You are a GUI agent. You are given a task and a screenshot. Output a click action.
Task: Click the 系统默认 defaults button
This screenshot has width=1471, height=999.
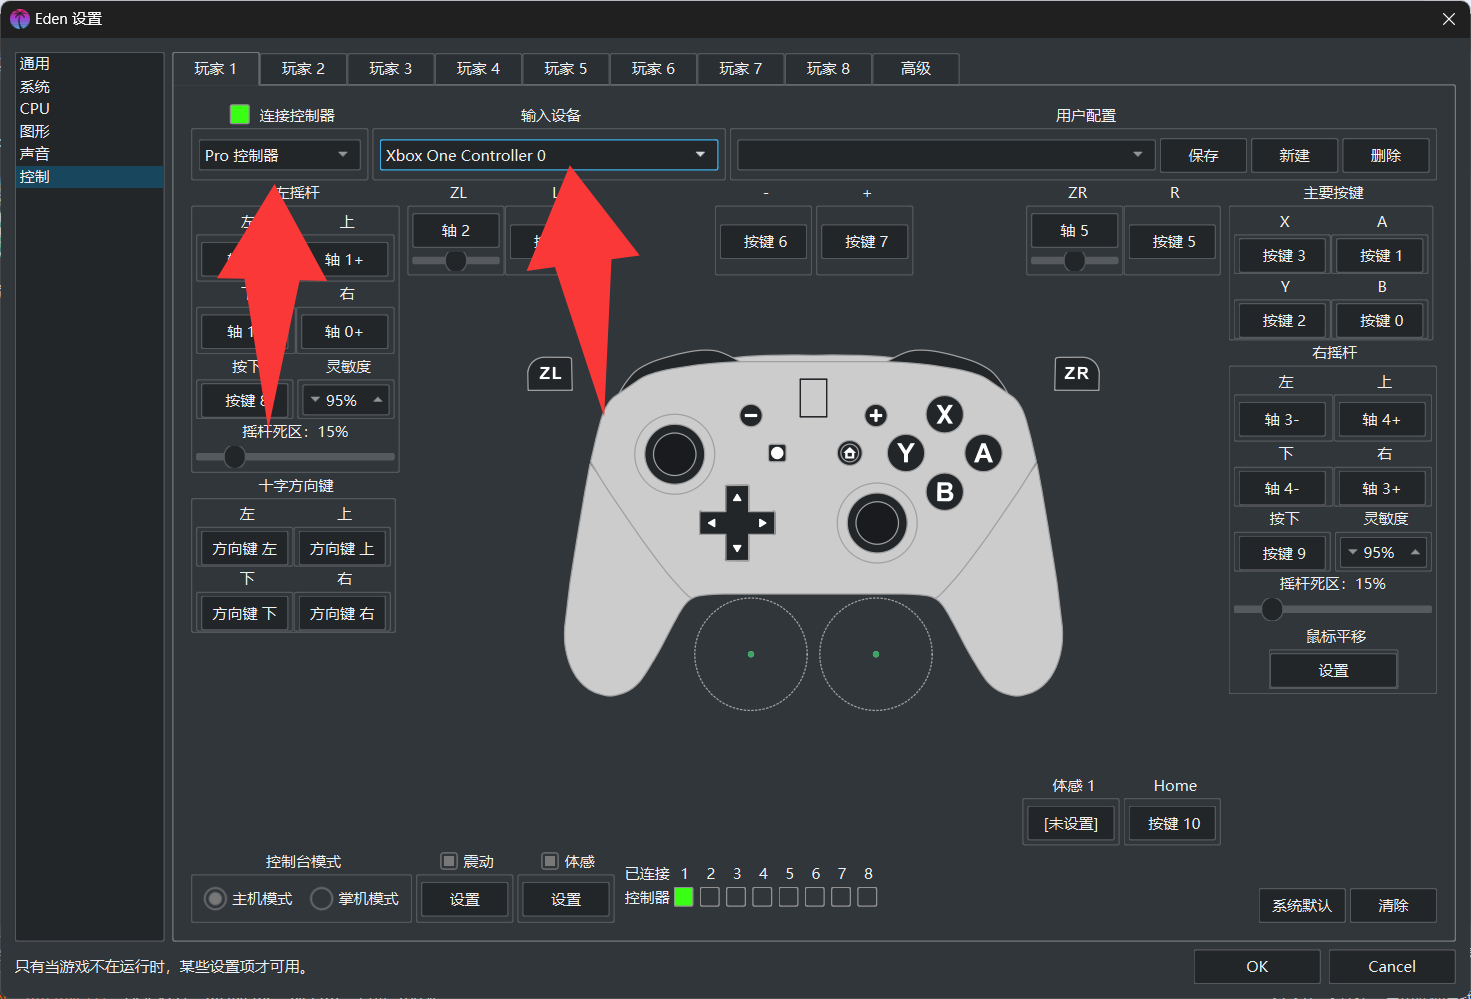pyautogui.click(x=1302, y=905)
